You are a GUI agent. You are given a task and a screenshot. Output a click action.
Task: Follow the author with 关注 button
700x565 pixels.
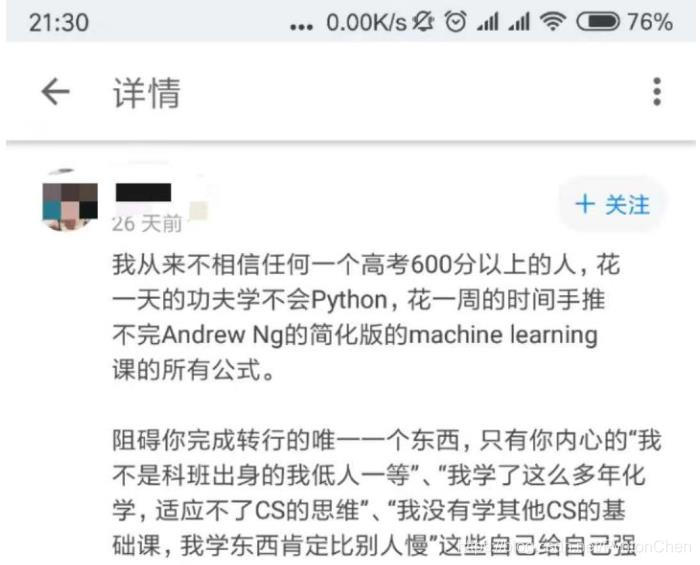click(612, 205)
